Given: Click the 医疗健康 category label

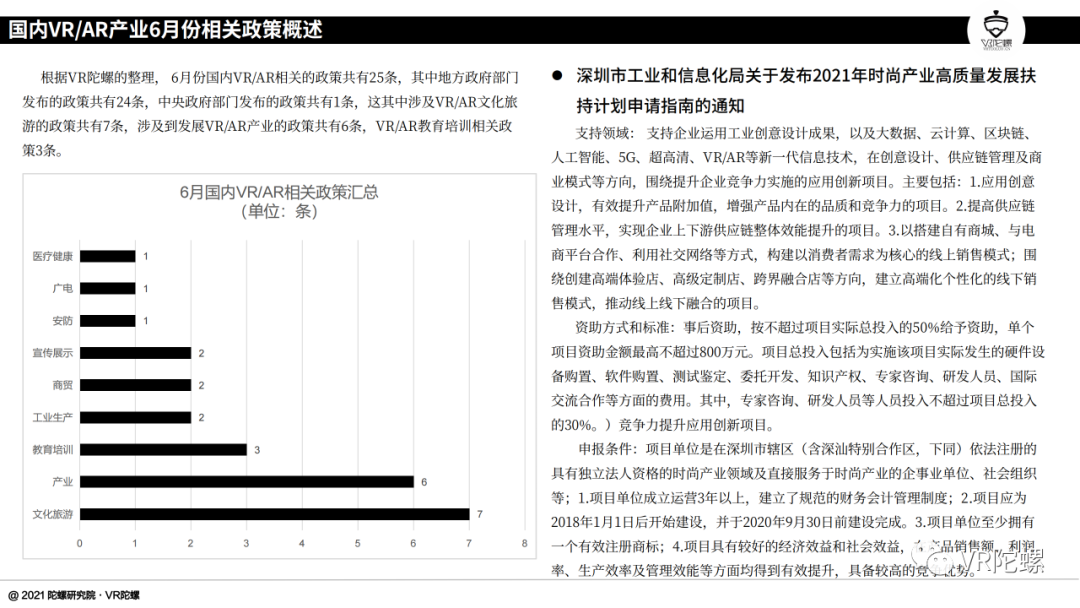Looking at the screenshot, I should (52, 256).
